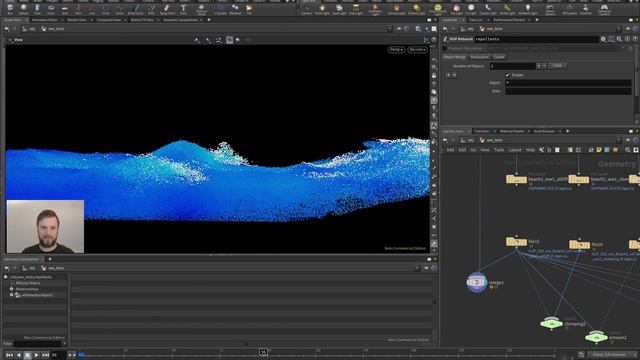
Task: Switch to the Simulation parameter tab
Action: (x=479, y=57)
